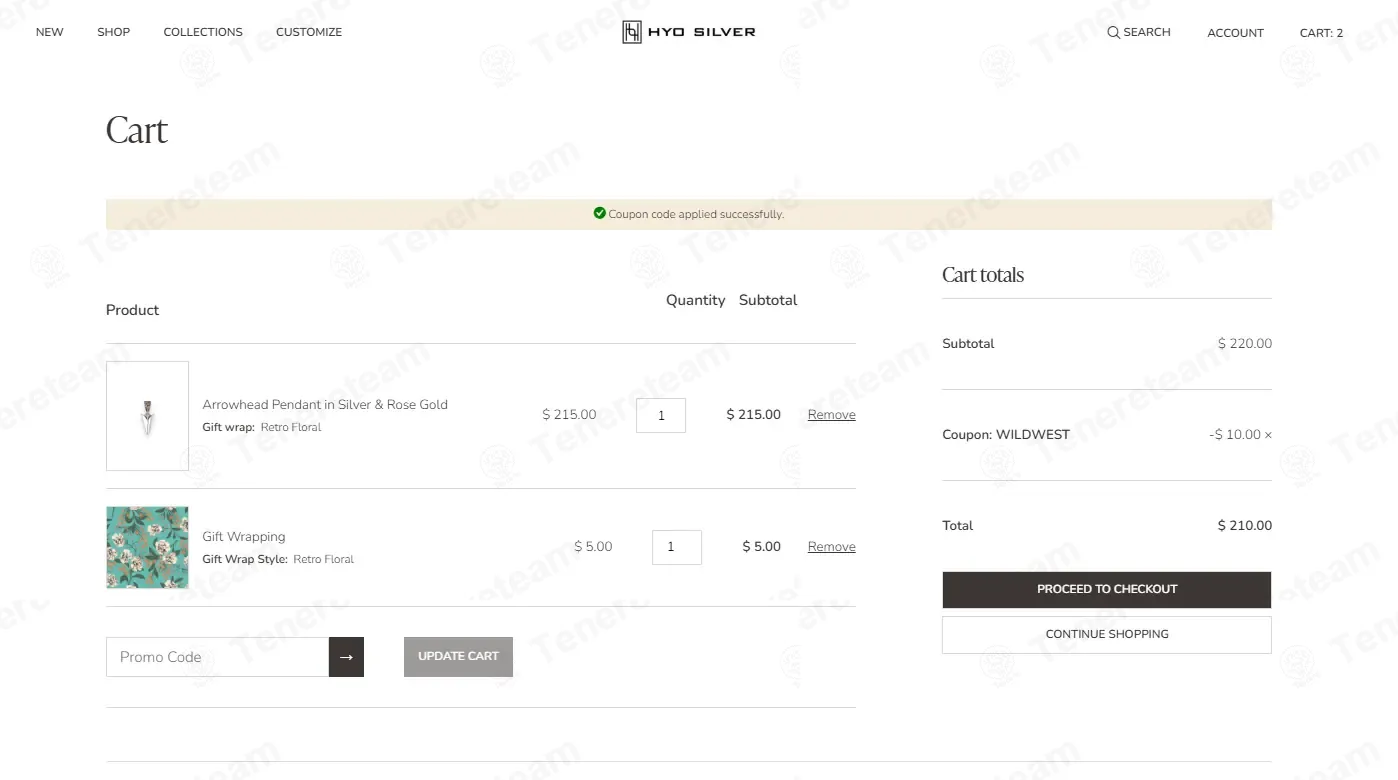
Task: Click the cart subtotal '$ 220.00'
Action: coord(1245,344)
